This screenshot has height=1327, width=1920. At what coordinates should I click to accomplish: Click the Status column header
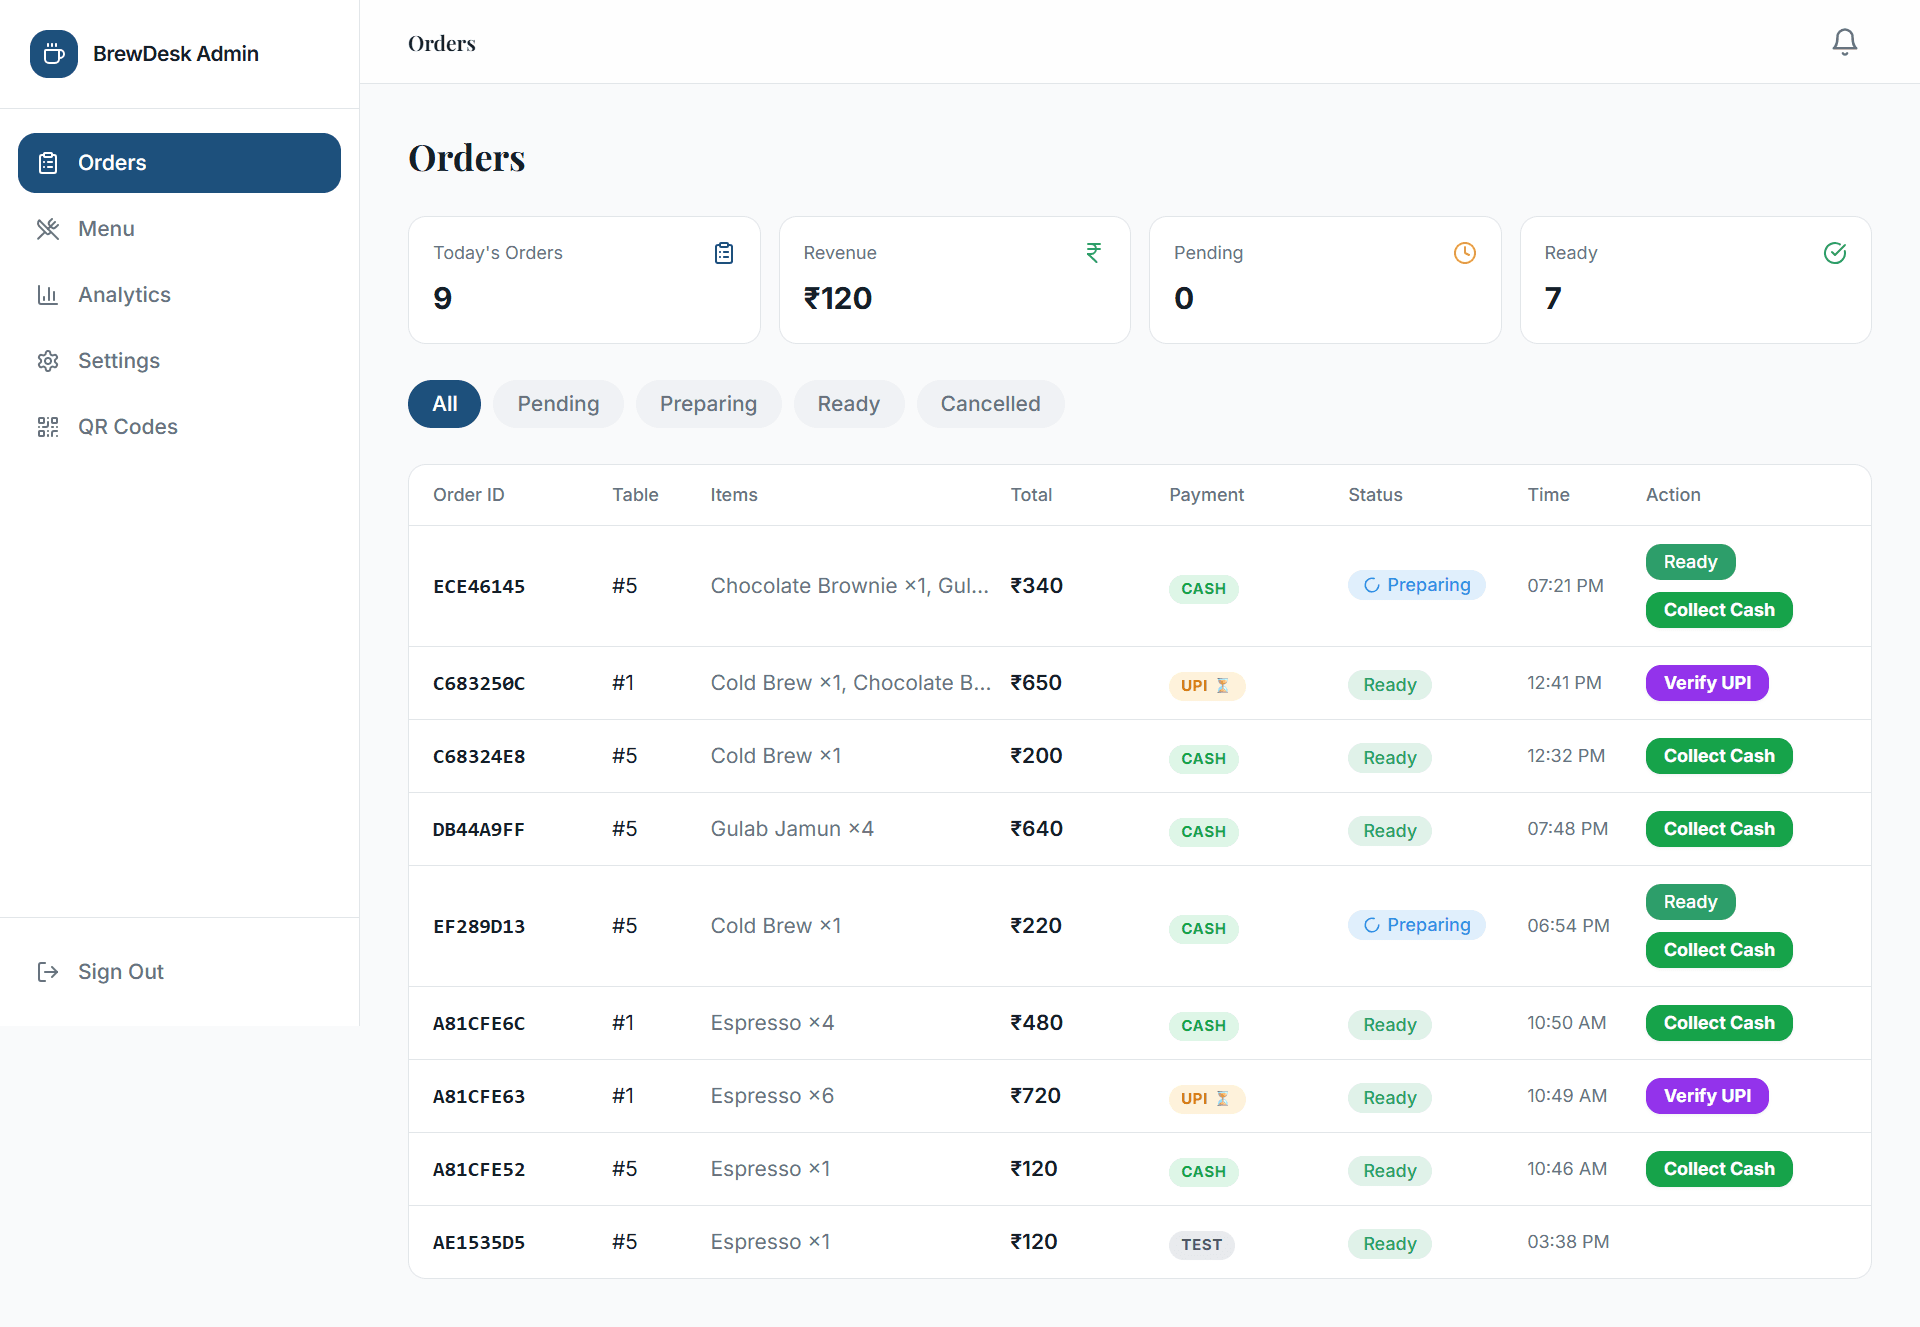click(1375, 495)
